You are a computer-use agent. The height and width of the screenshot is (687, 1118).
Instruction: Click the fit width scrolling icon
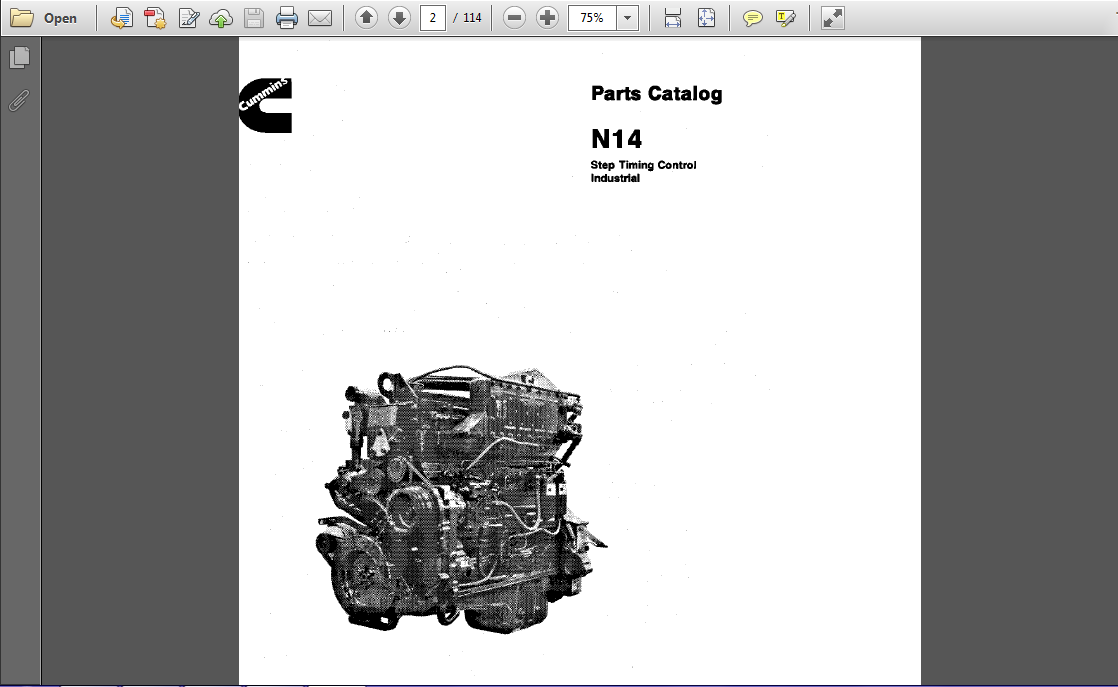coord(672,18)
